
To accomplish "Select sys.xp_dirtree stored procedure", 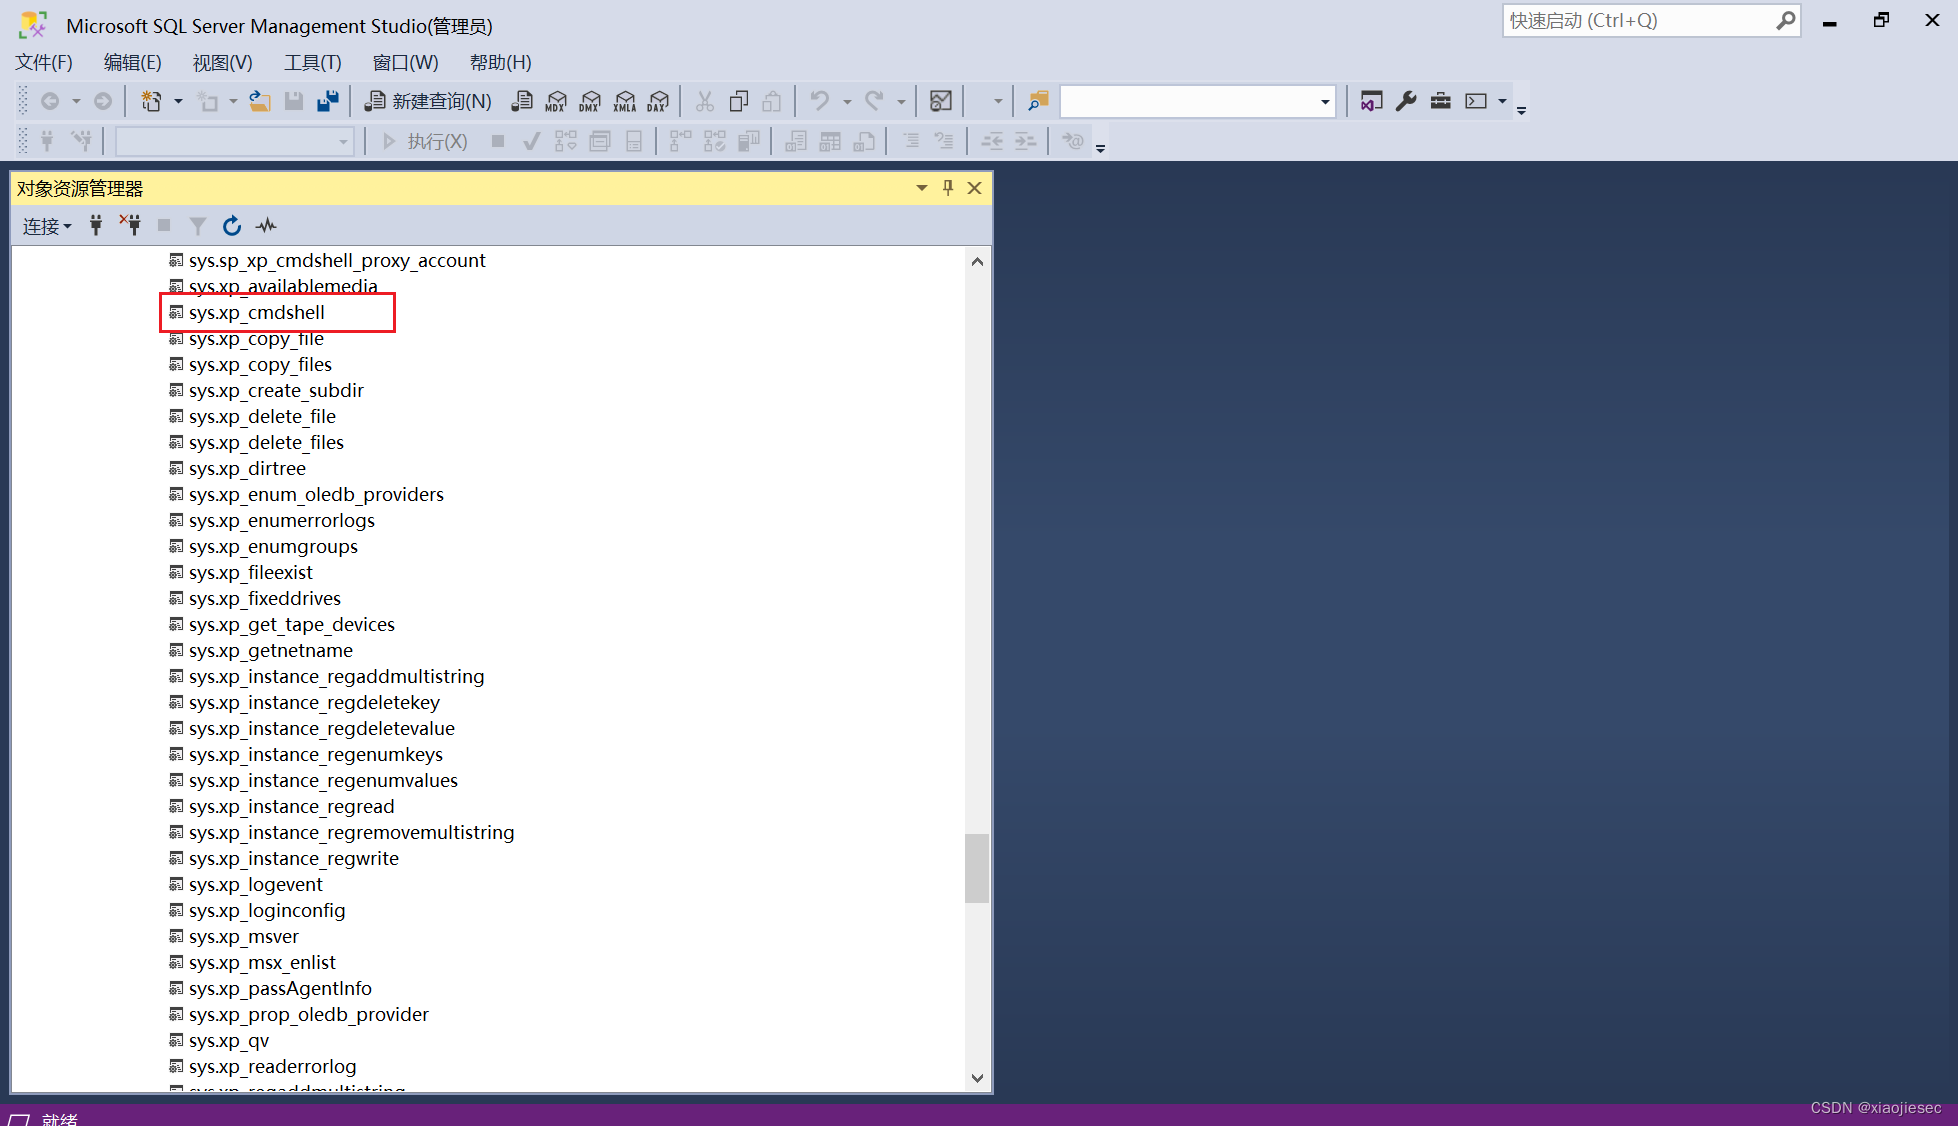I will tap(246, 469).
